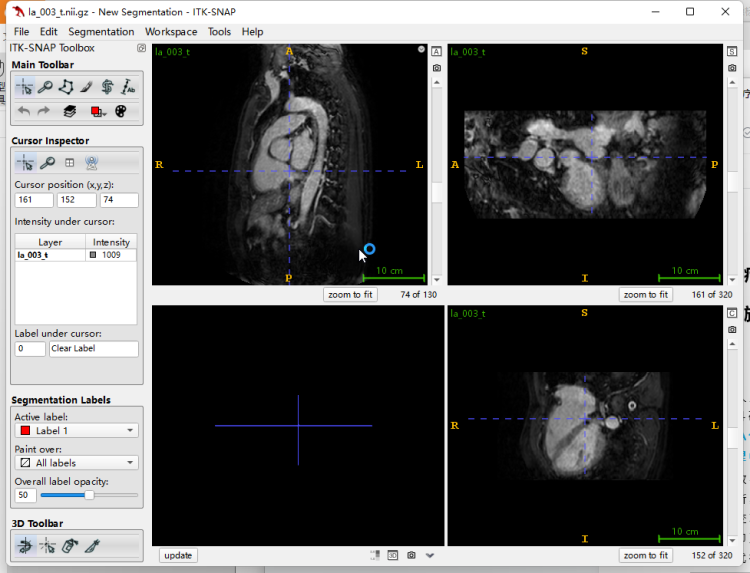This screenshot has width=750, height=573.
Task: Adjust the overall label opacity slider
Action: coord(89,495)
